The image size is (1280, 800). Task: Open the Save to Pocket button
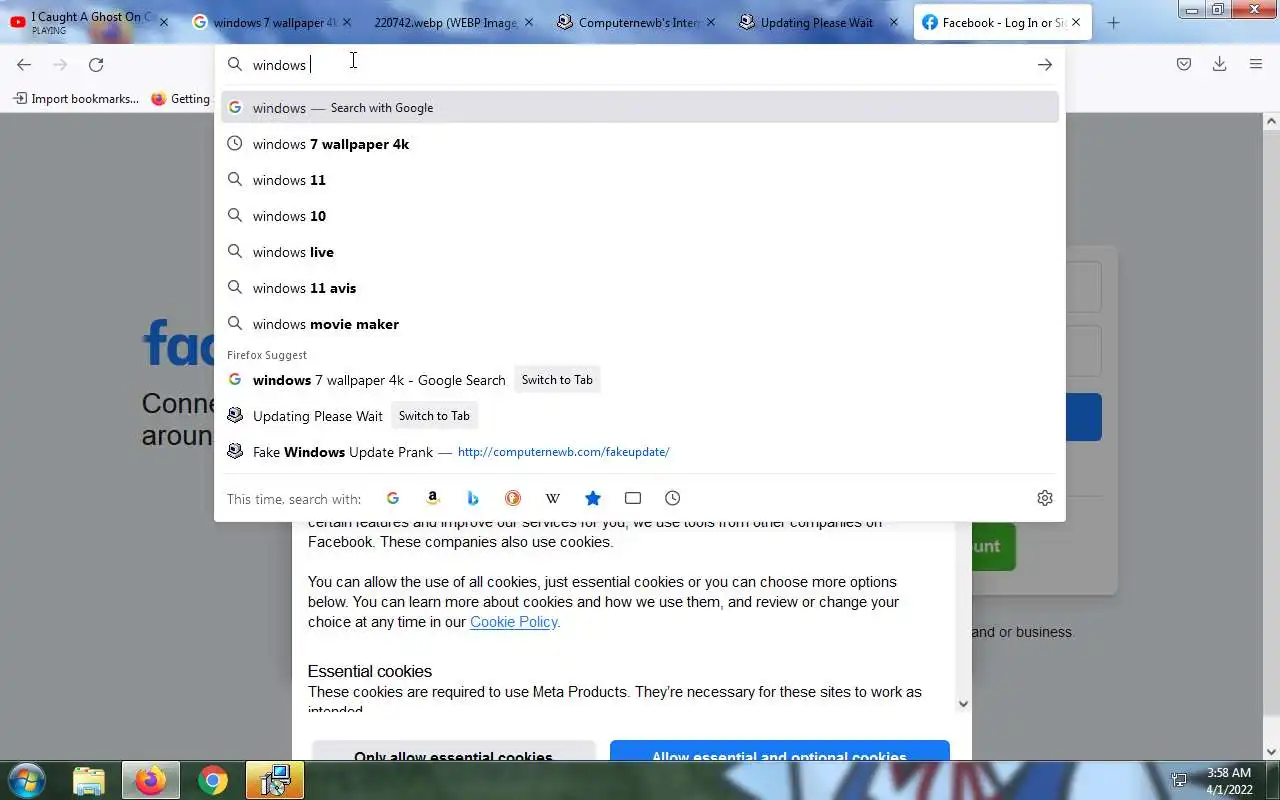[1184, 65]
